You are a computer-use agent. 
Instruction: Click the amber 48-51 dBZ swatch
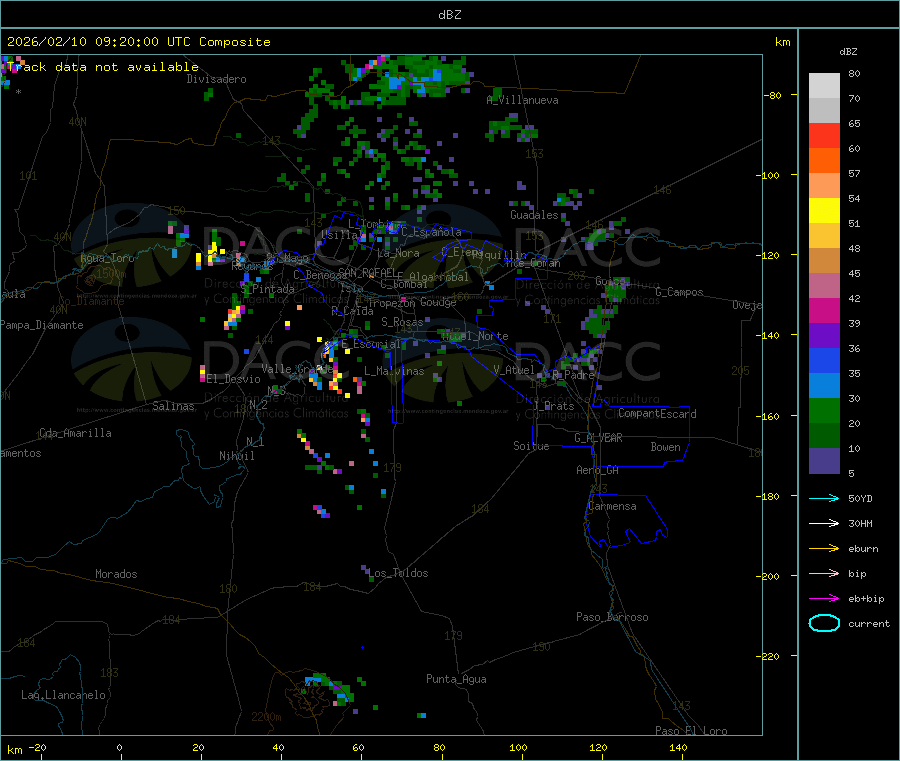click(824, 235)
